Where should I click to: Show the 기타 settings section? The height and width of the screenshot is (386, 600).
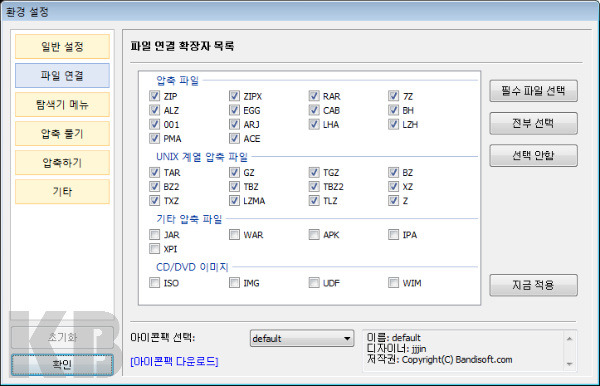coord(62,192)
